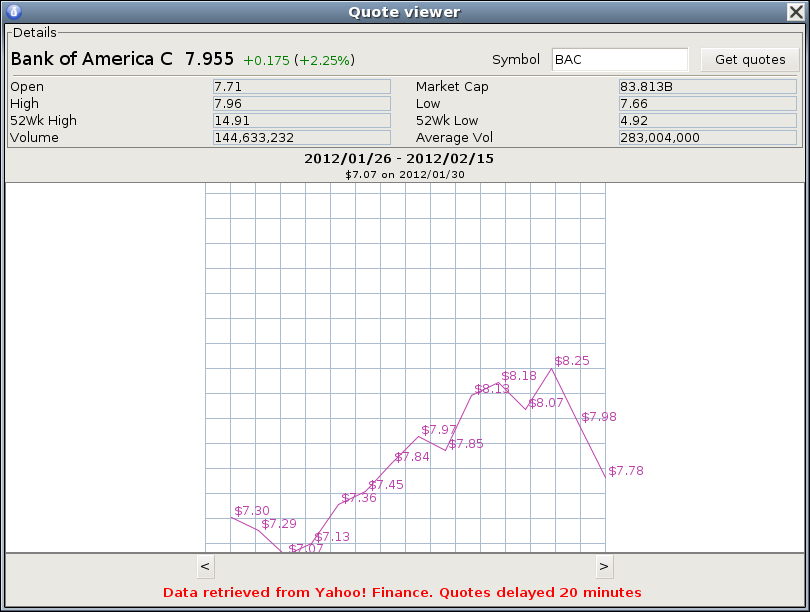This screenshot has width=810, height=612.
Task: Click the Yahoo! Finance data delay notice
Action: click(x=402, y=592)
